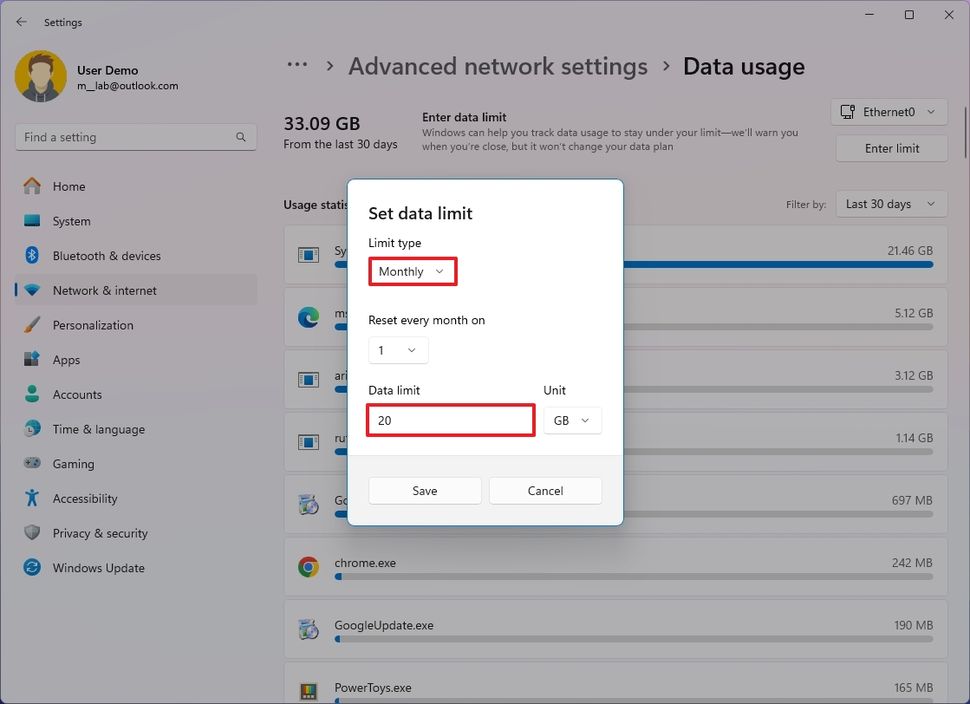Click the Accounts sidebar icon

click(33, 394)
